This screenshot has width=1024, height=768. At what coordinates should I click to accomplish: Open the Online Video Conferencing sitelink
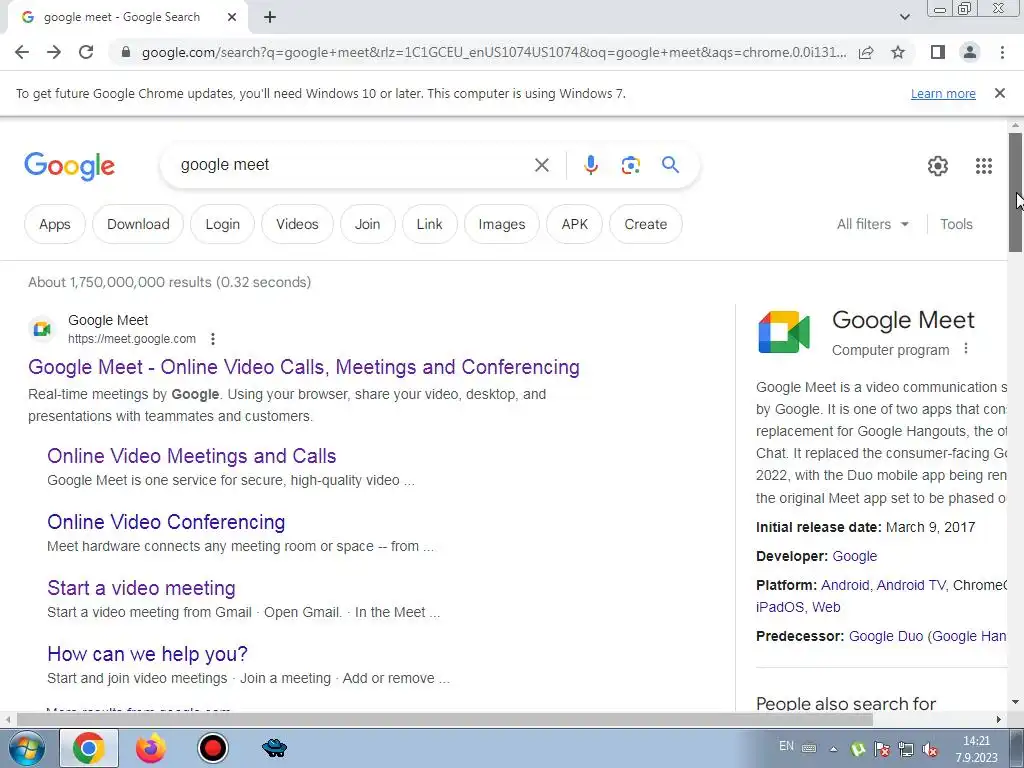[x=166, y=522]
